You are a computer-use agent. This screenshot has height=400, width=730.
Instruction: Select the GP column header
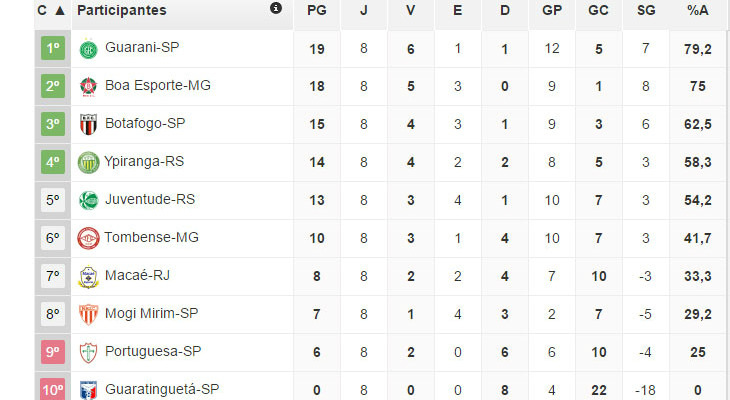click(x=551, y=10)
